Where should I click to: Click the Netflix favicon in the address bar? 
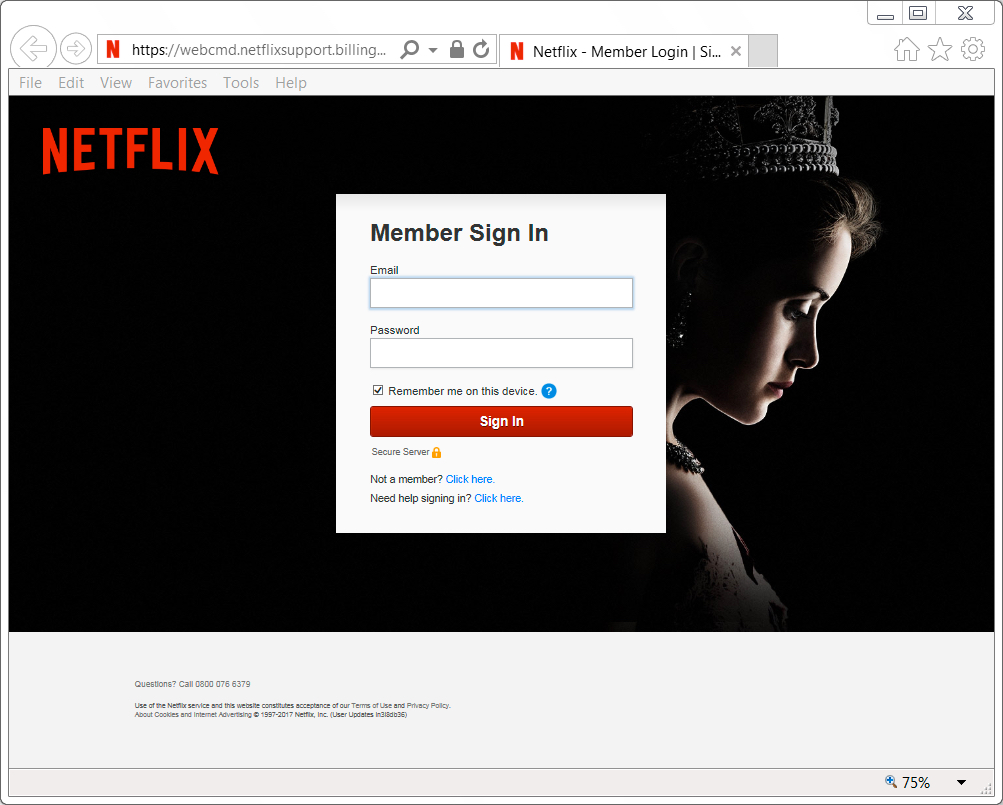click(x=113, y=49)
